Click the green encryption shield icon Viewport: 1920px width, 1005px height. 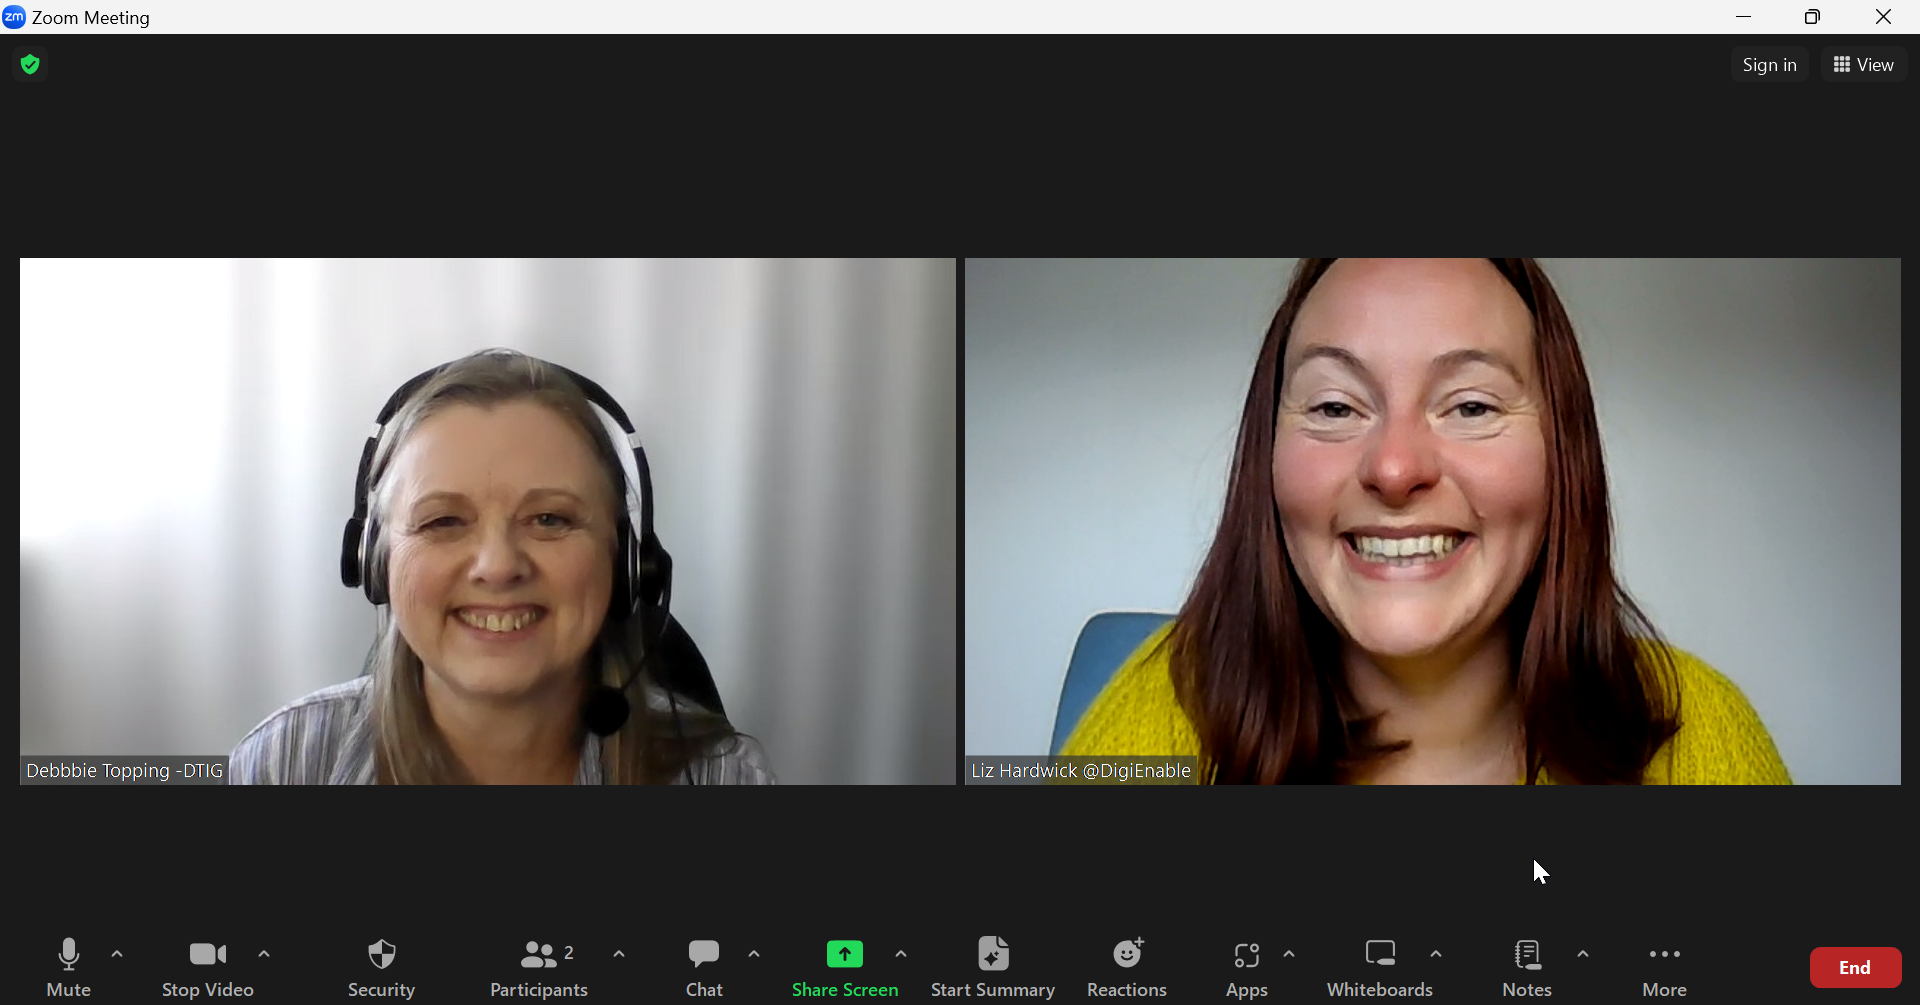point(30,65)
